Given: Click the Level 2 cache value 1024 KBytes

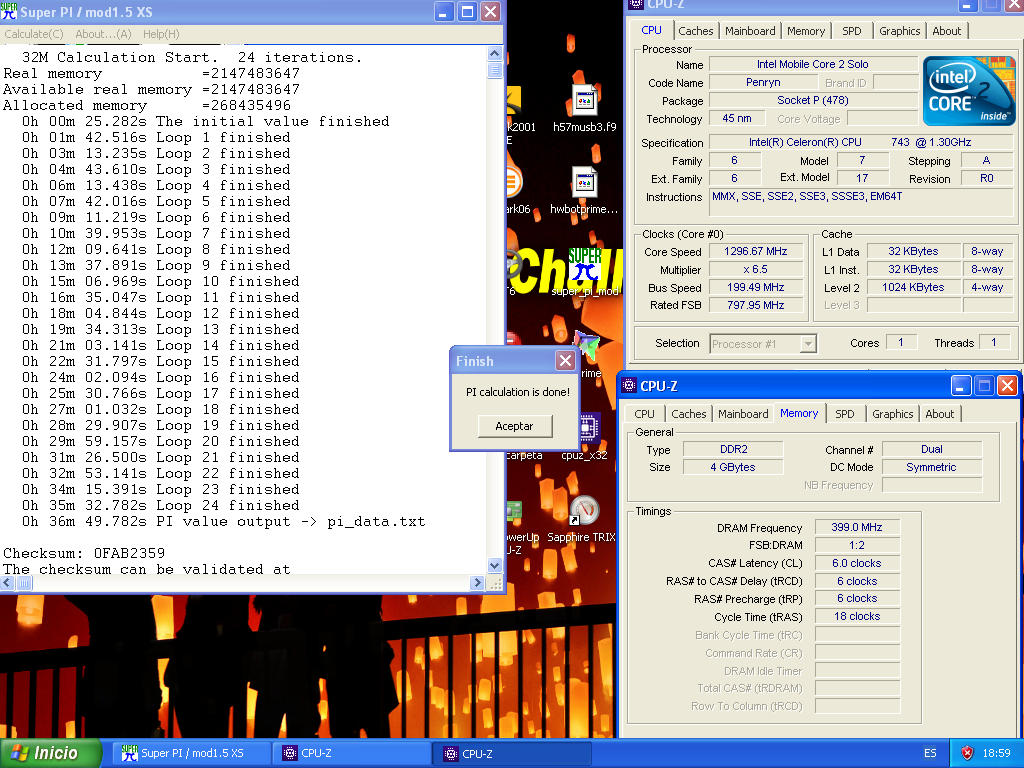Looking at the screenshot, I should (x=913, y=287).
